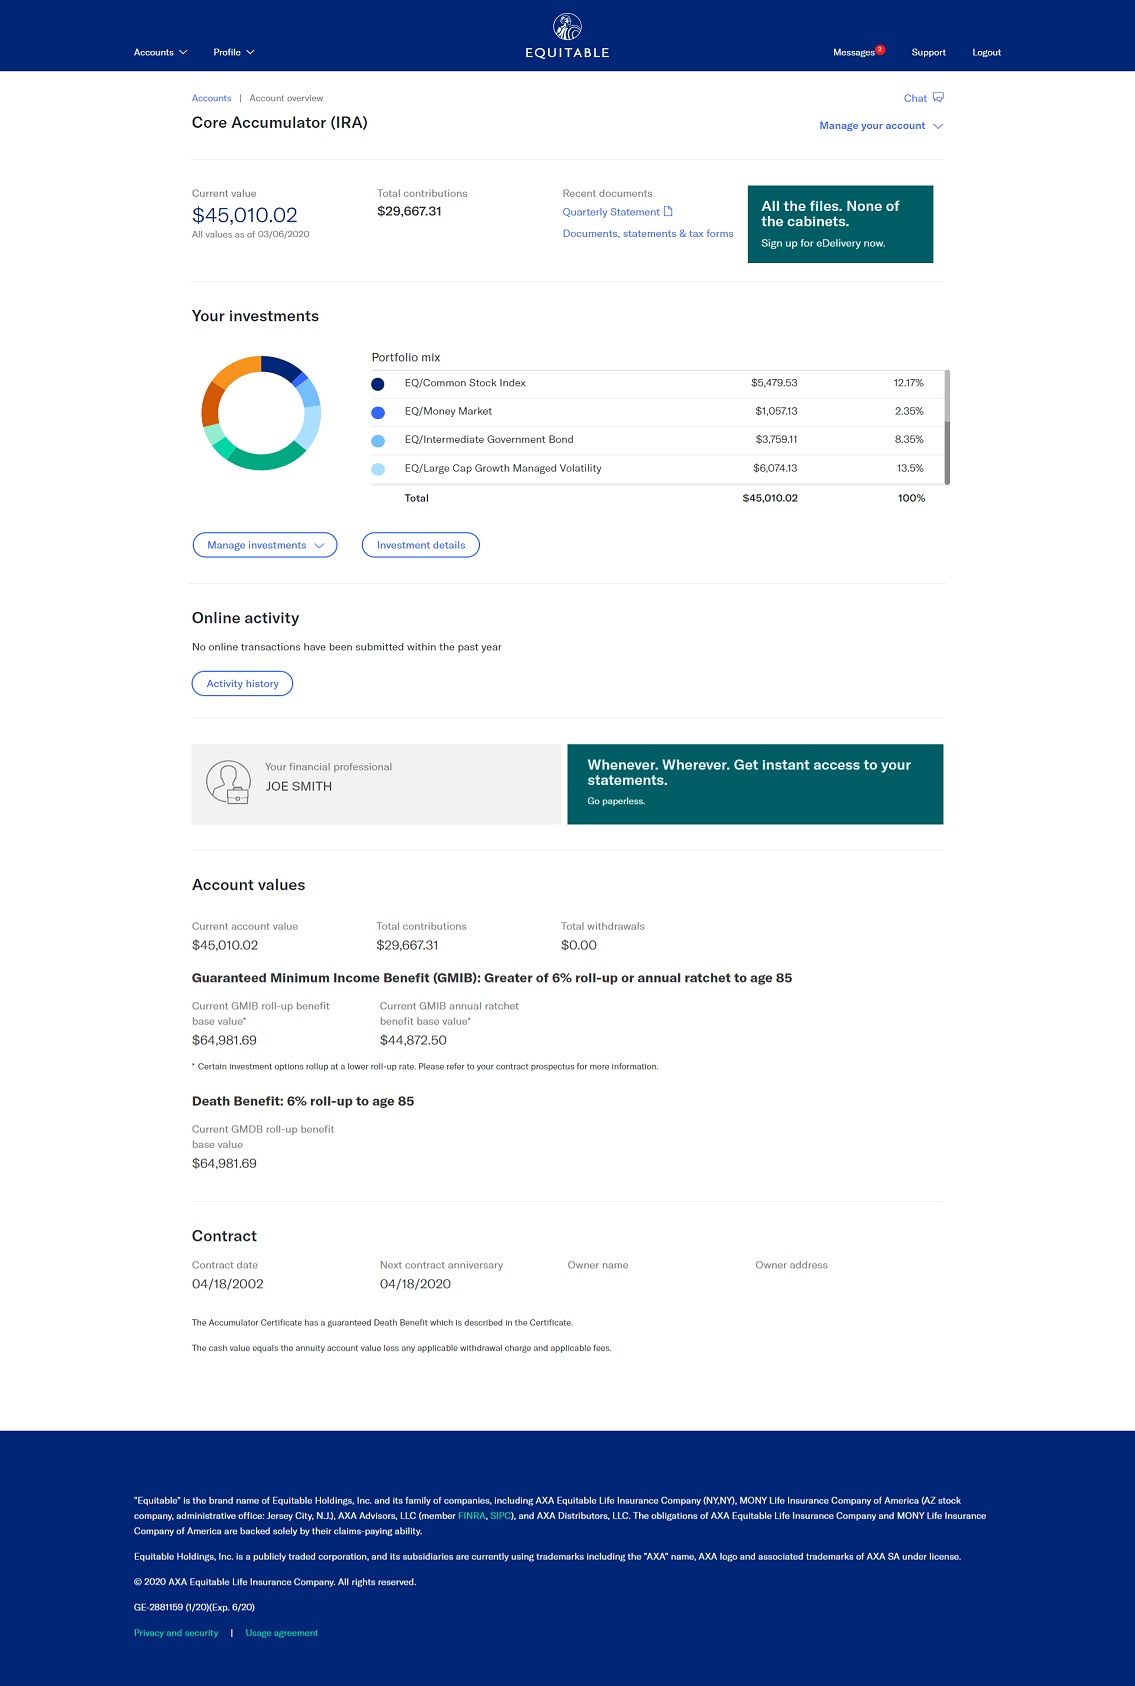This screenshot has height=1686, width=1135.
Task: Click the Quarterly Statement document icon
Action: [x=668, y=211]
